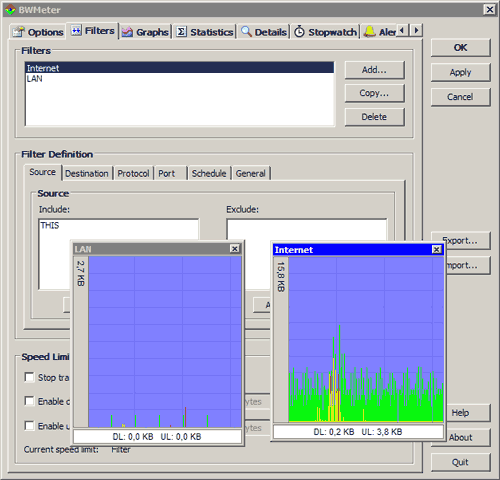
Task: Click the Internet traffic graph area
Action: pyautogui.click(x=366, y=339)
